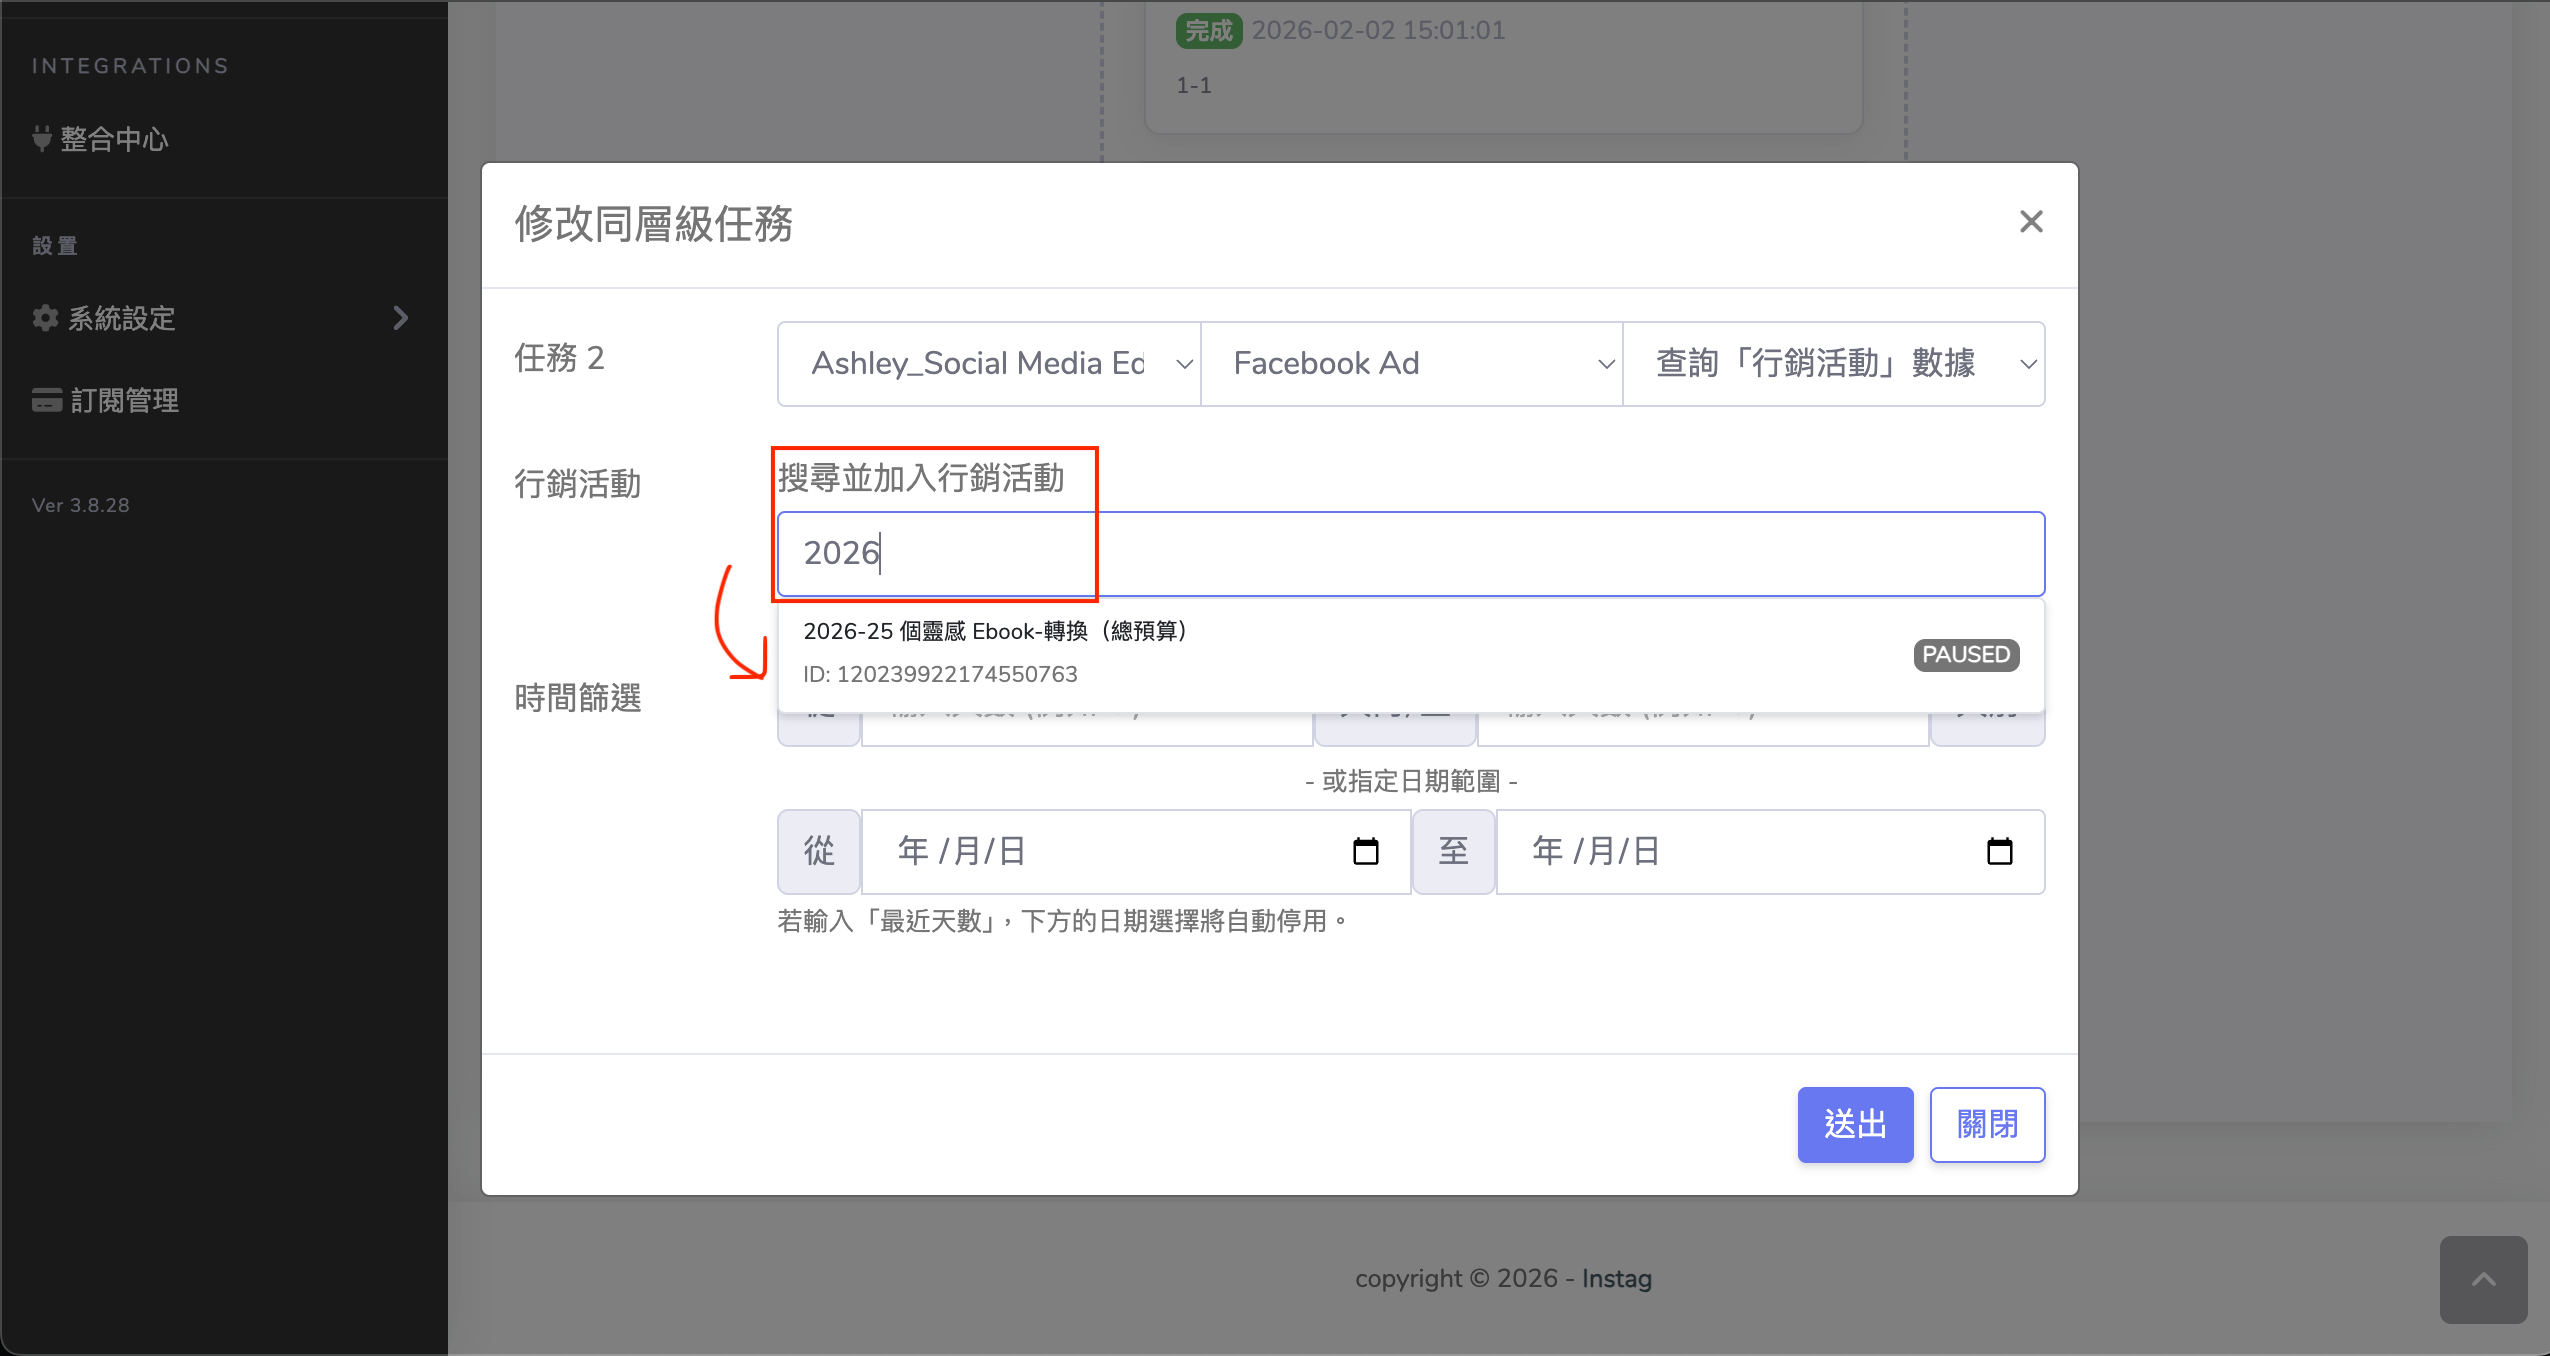Click the 關閉 close button
2550x1356 pixels.
tap(1986, 1125)
